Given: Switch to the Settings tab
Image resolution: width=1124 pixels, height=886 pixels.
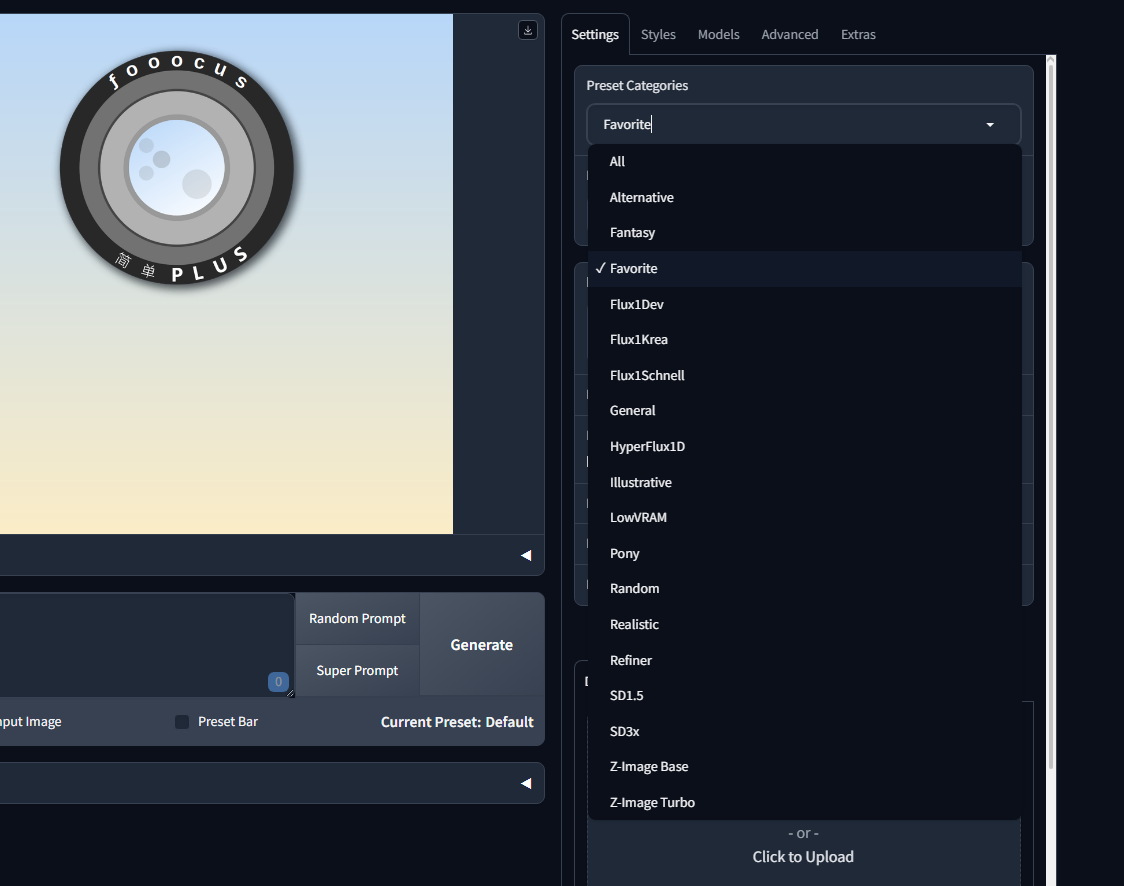Looking at the screenshot, I should [595, 34].
